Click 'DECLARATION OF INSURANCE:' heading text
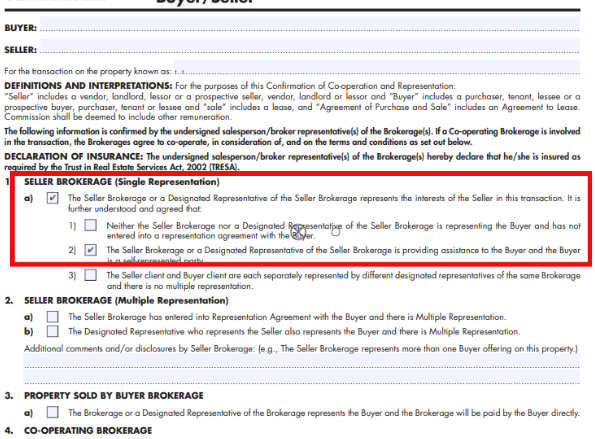595x439 pixels. (x=74, y=156)
